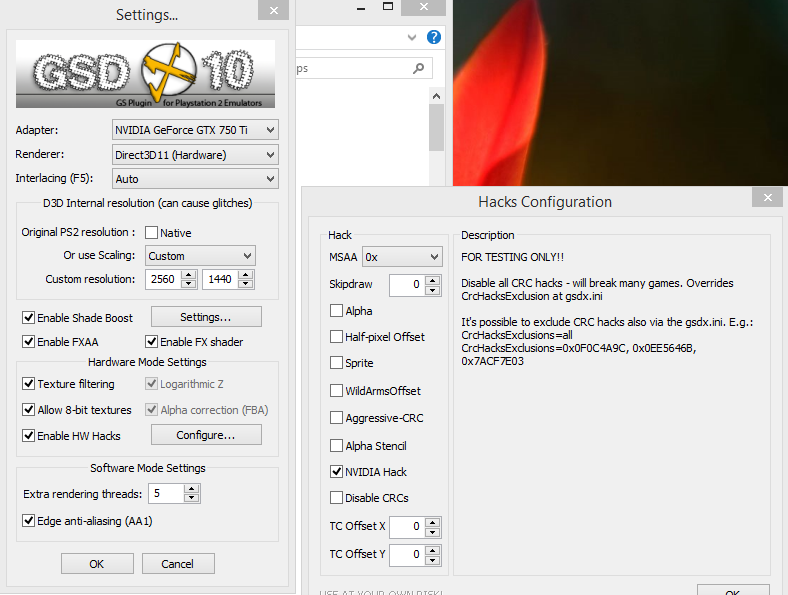Cancel the Settings dialog
Viewport: 788px width, 595px height.
pyautogui.click(x=178, y=563)
